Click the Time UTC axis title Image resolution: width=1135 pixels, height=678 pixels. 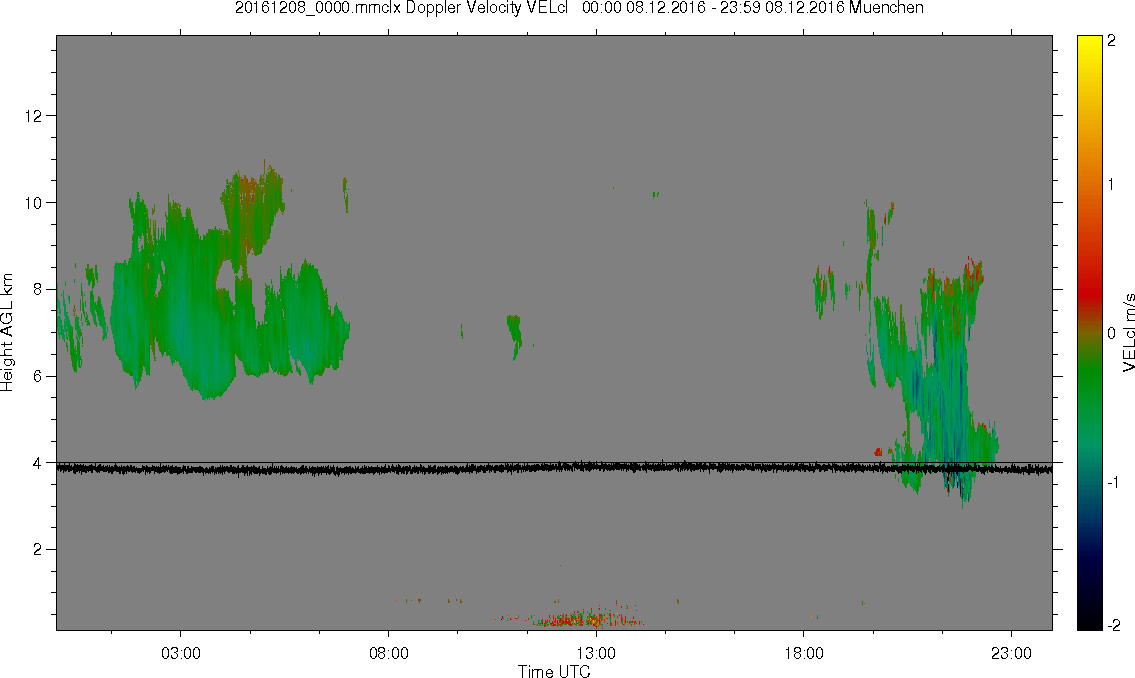[x=554, y=671]
